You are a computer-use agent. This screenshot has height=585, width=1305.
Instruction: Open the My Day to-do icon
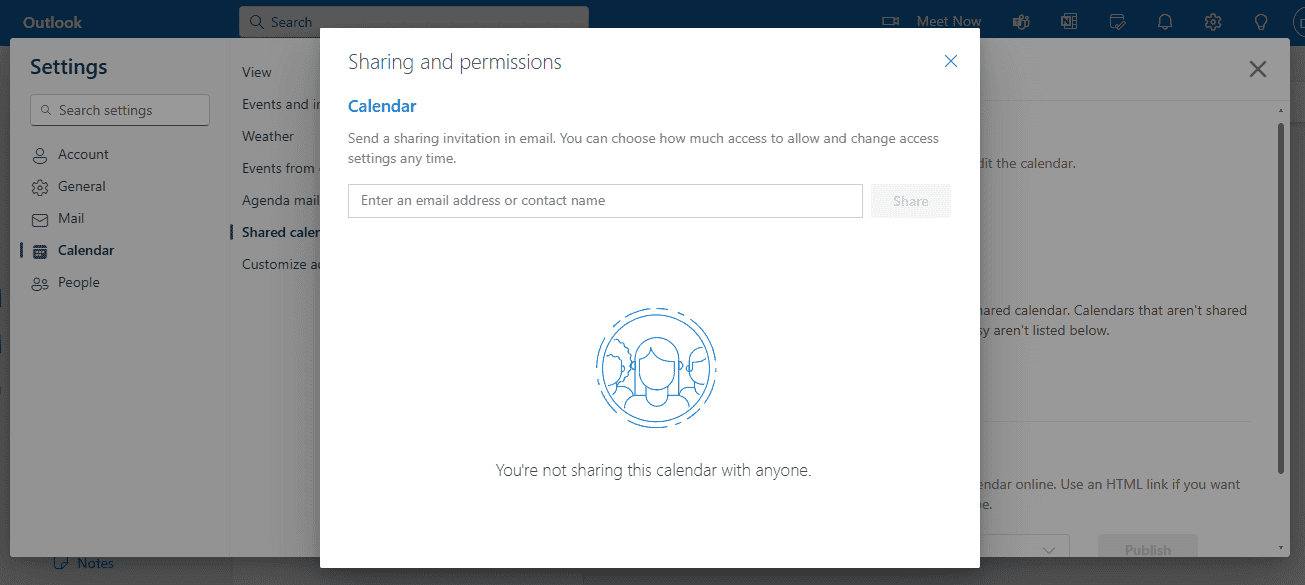1117,21
